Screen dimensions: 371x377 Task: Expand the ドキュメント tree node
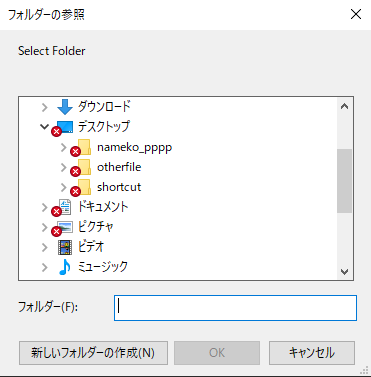click(45, 207)
